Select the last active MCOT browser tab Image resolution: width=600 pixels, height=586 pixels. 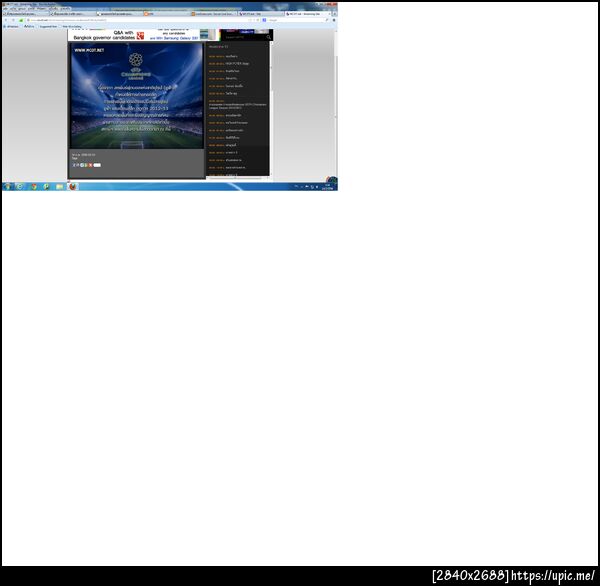click(x=306, y=14)
